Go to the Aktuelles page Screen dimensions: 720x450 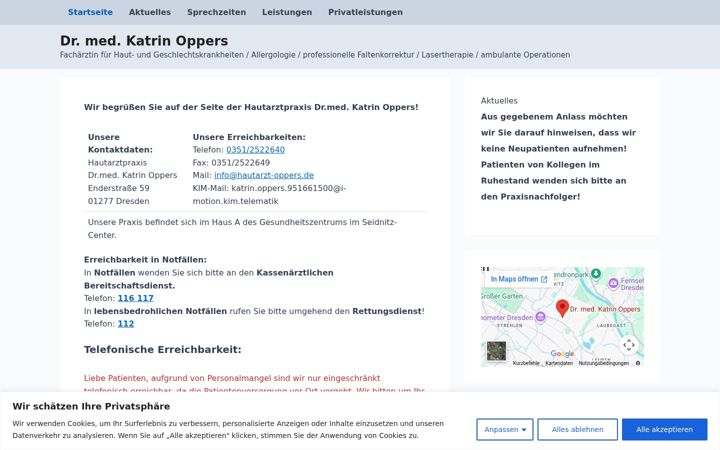[150, 12]
